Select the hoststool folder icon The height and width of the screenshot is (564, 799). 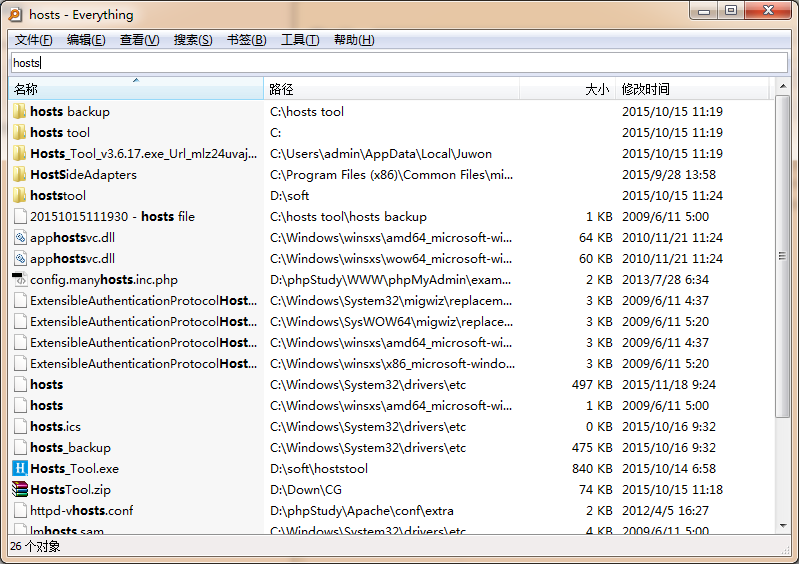click(x=20, y=196)
